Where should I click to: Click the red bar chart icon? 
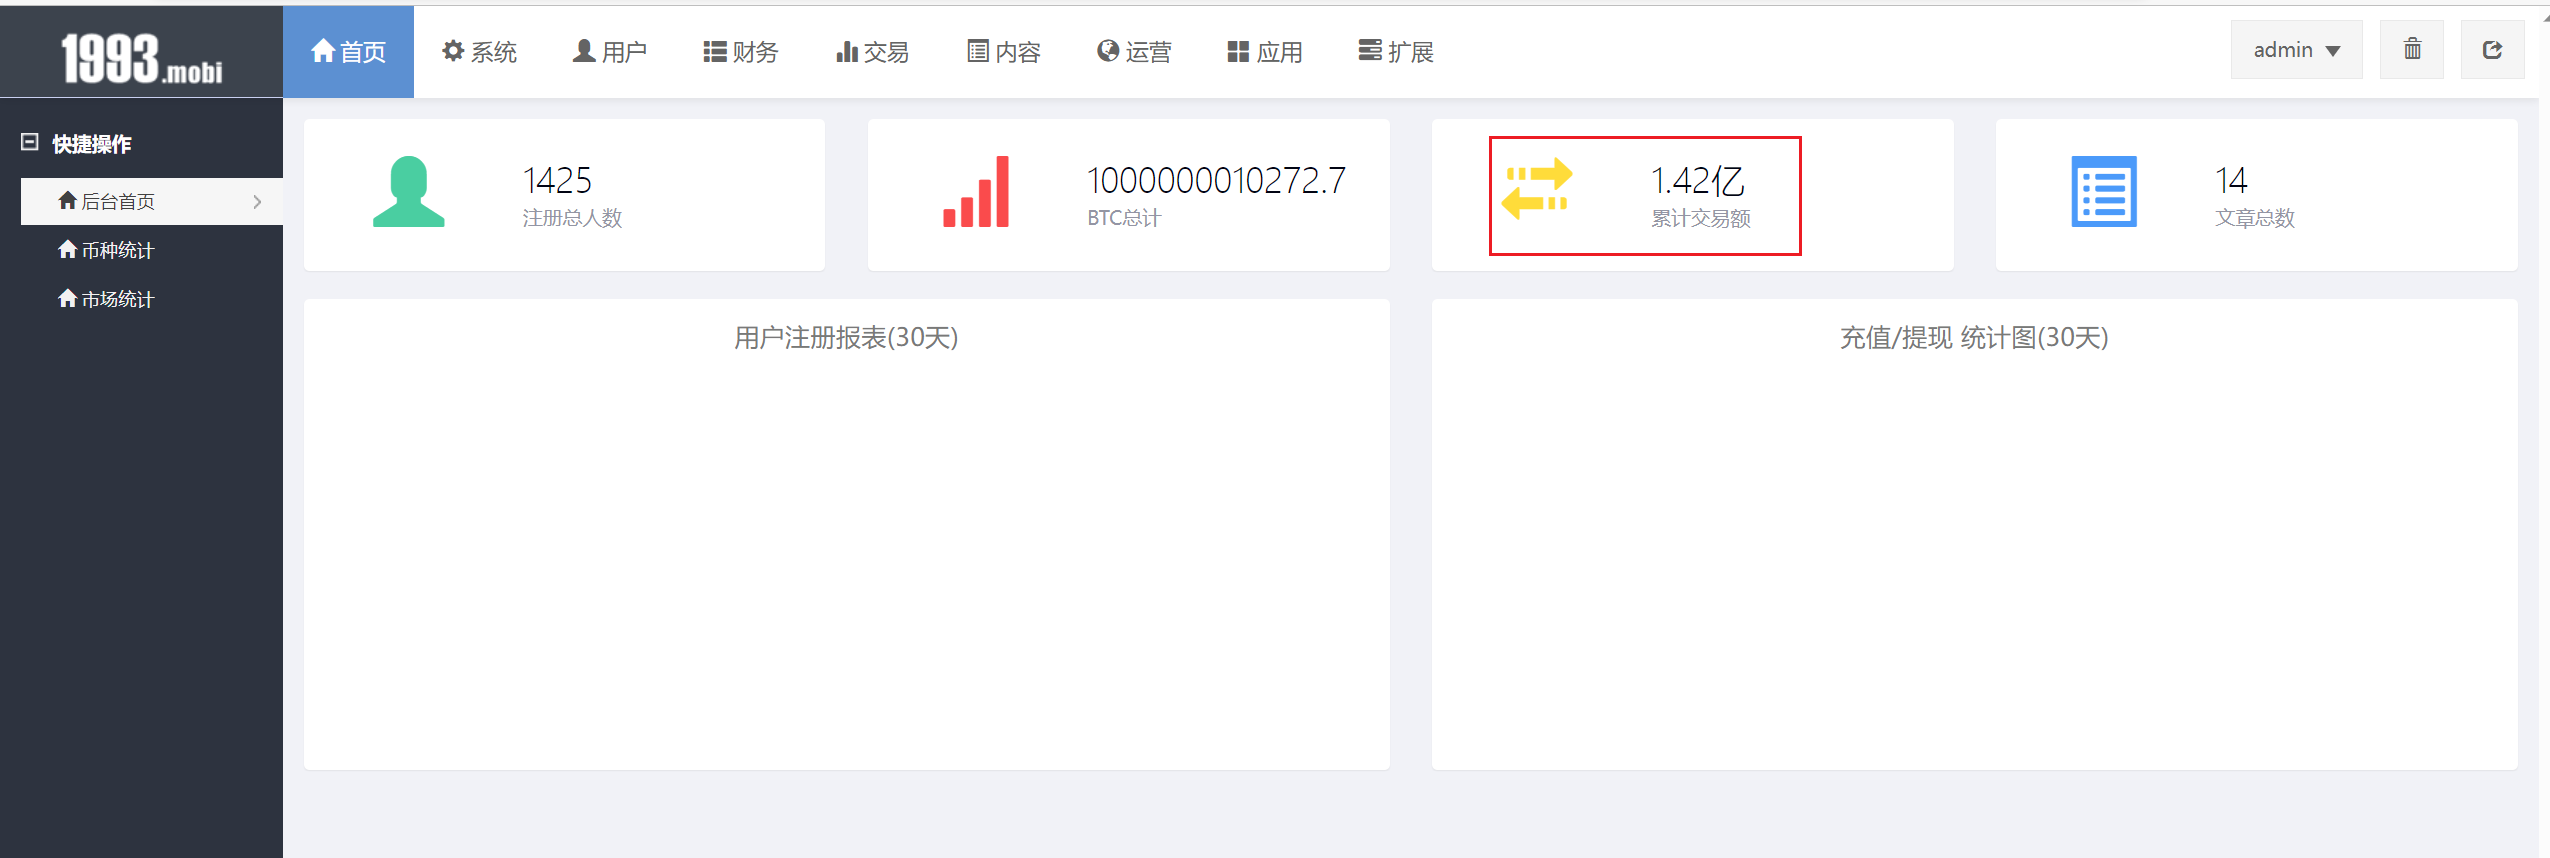(976, 191)
